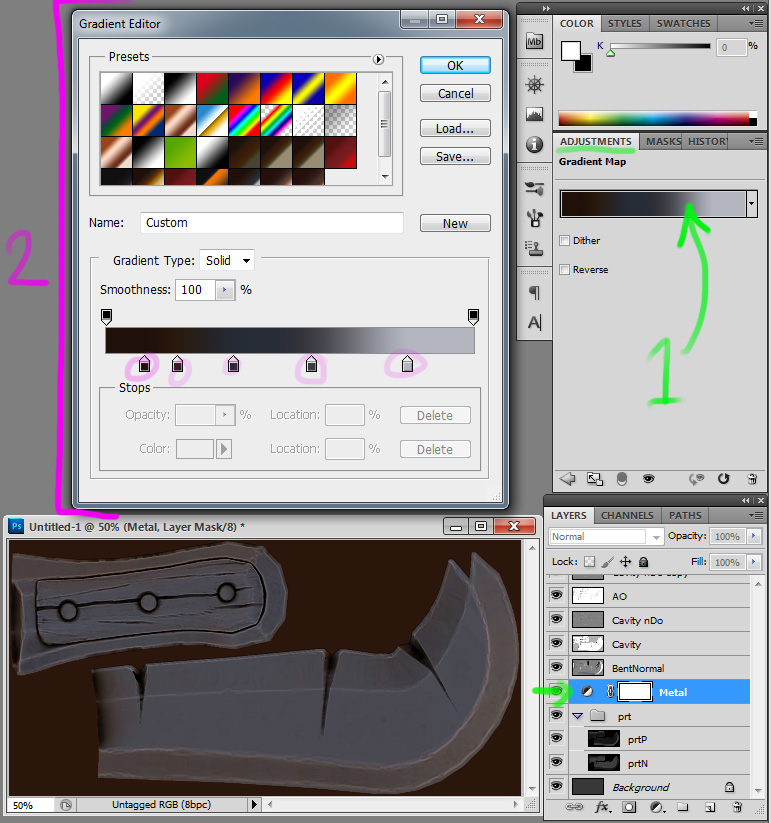The image size is (771, 823).
Task: Add a layer mask icon
Action: pos(629,807)
